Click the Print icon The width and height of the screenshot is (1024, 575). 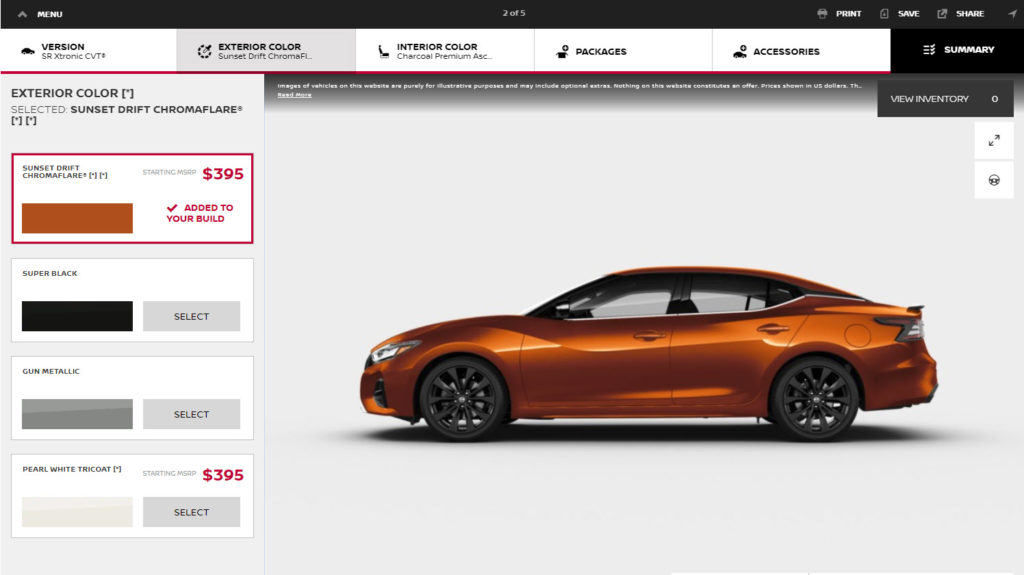822,14
